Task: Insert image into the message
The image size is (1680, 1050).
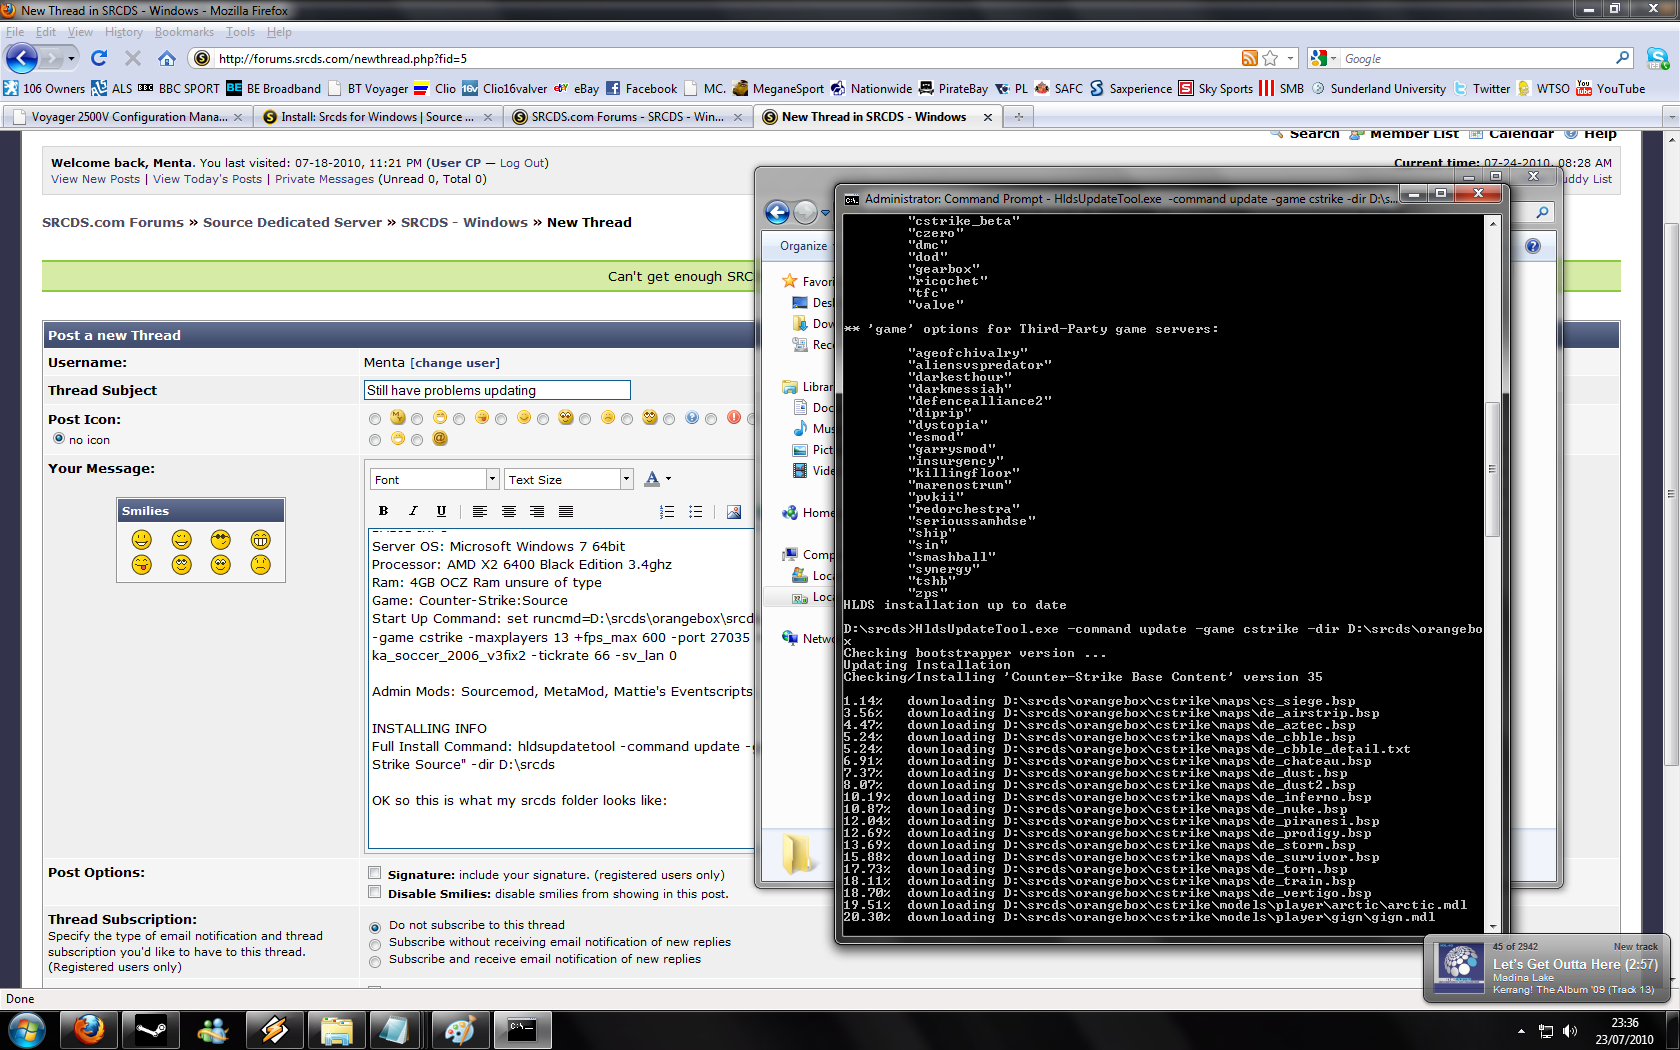Action: (x=734, y=511)
